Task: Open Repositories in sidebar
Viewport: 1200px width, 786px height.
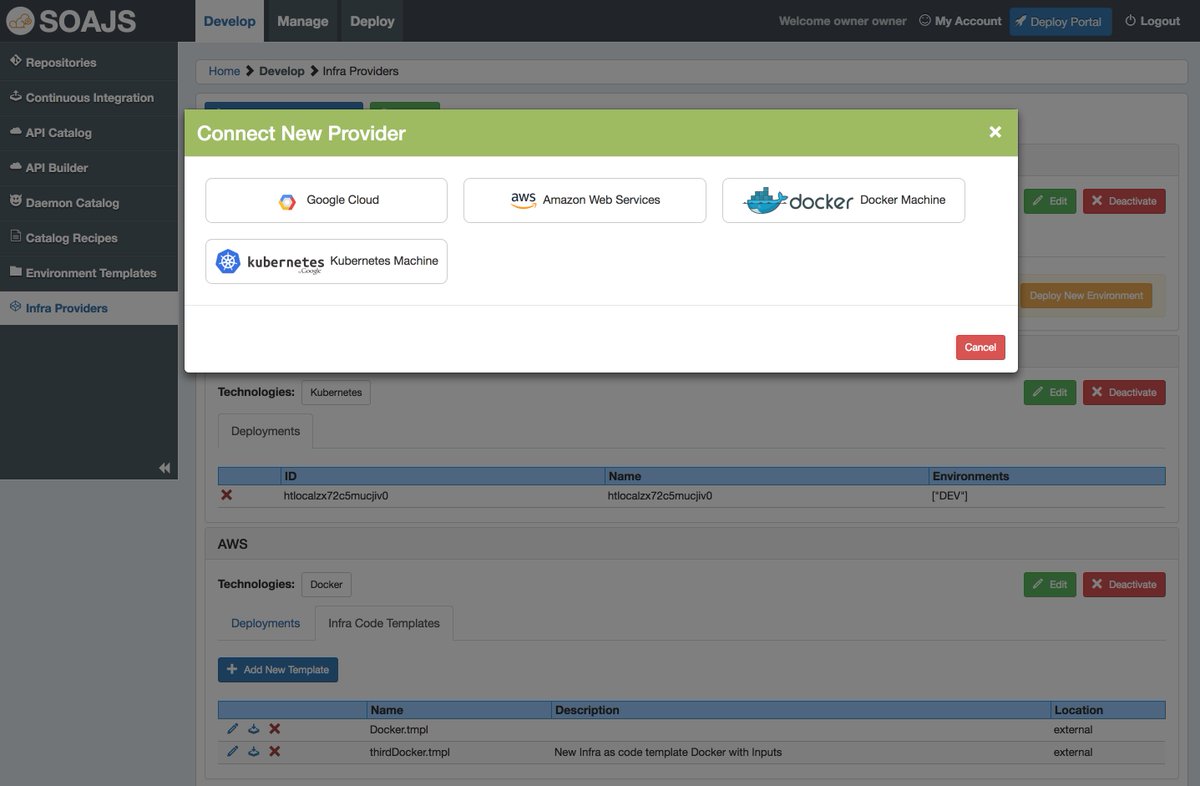Action: [89, 62]
